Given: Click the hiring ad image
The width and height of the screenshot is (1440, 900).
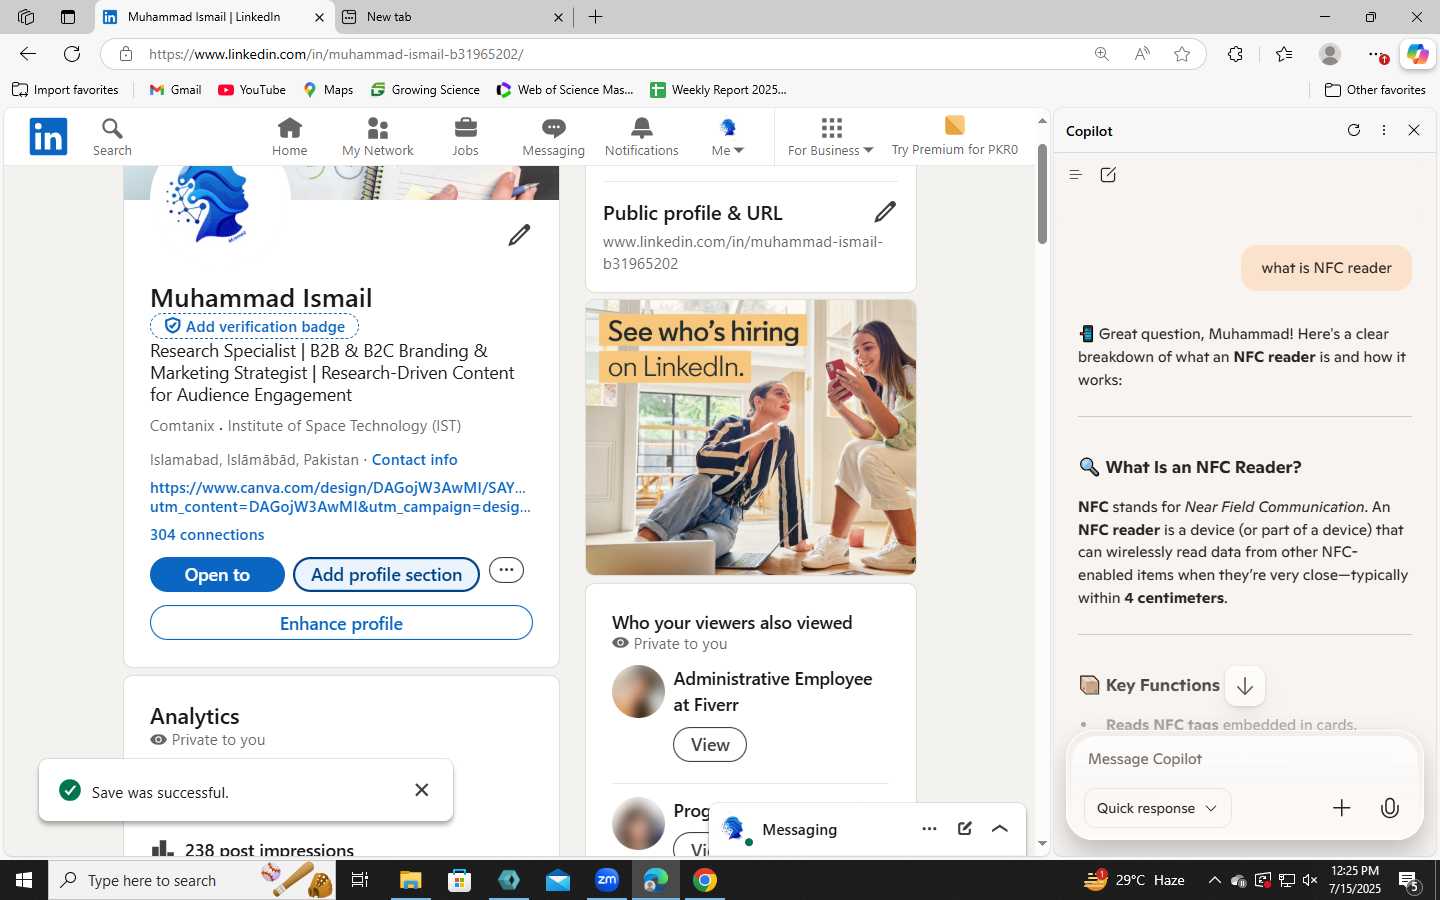Looking at the screenshot, I should (x=751, y=437).
